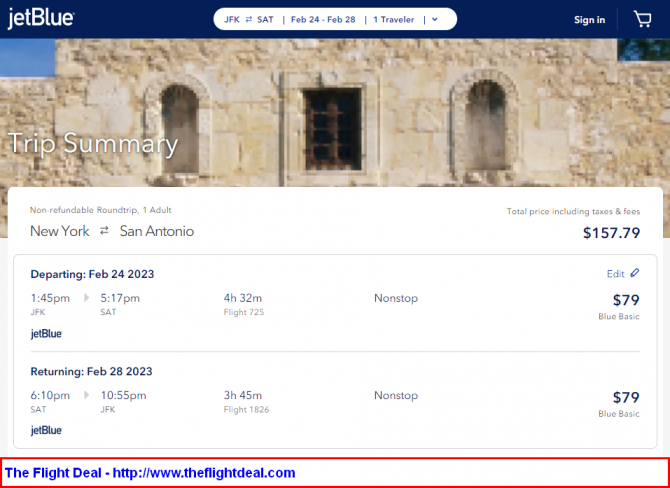Click the Trip Summary heading

coord(93,144)
